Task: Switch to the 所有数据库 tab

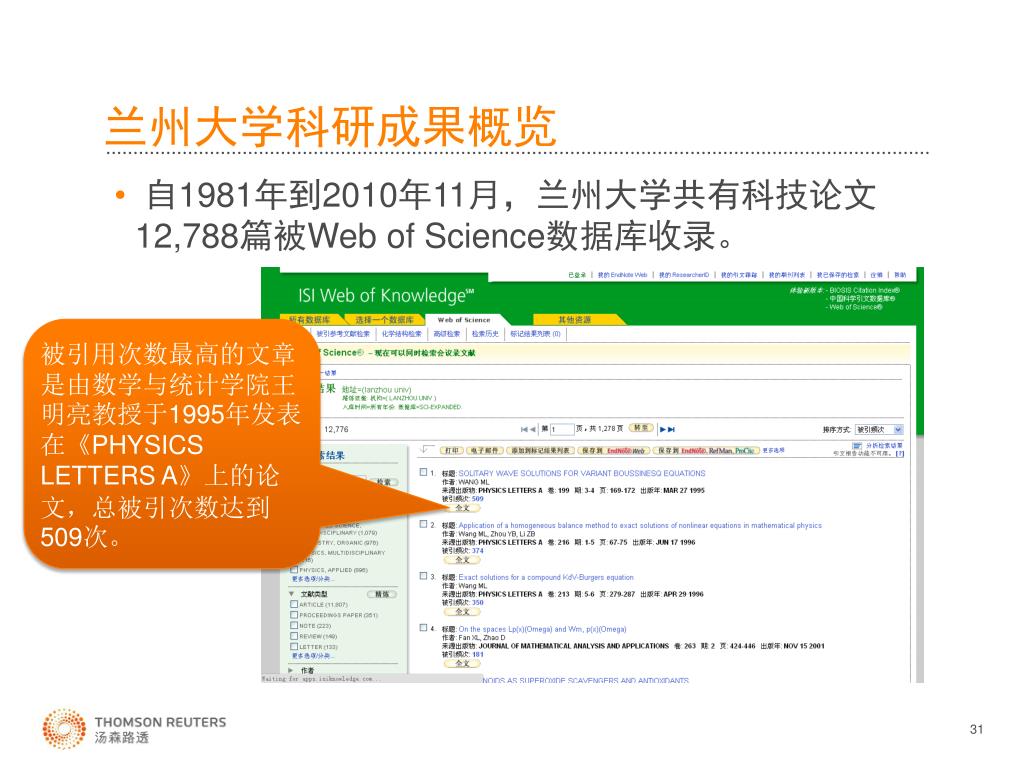Action: pyautogui.click(x=310, y=320)
